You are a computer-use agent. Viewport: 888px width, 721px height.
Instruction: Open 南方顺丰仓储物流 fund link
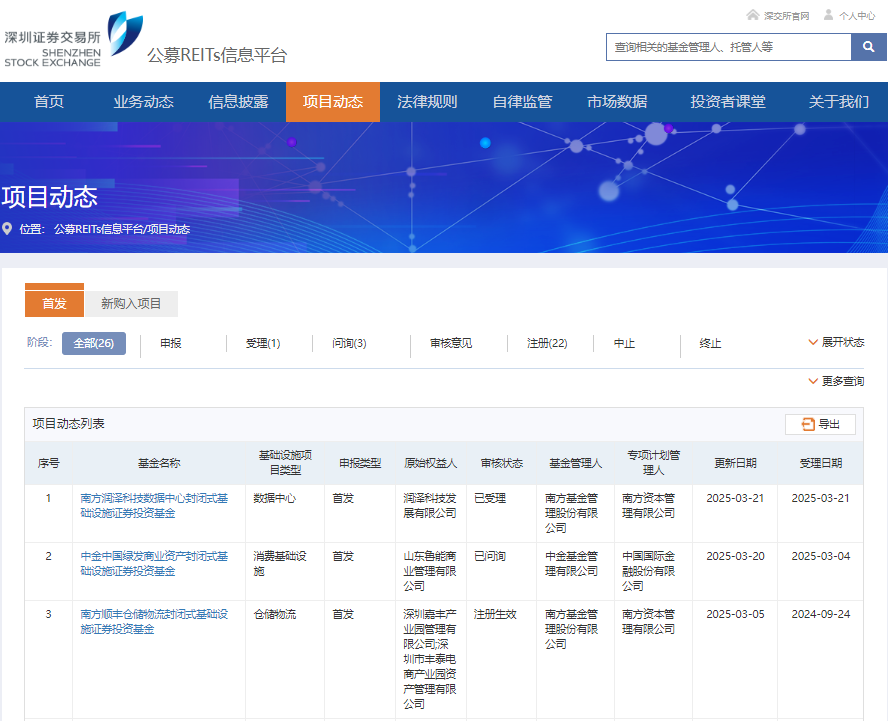154,621
